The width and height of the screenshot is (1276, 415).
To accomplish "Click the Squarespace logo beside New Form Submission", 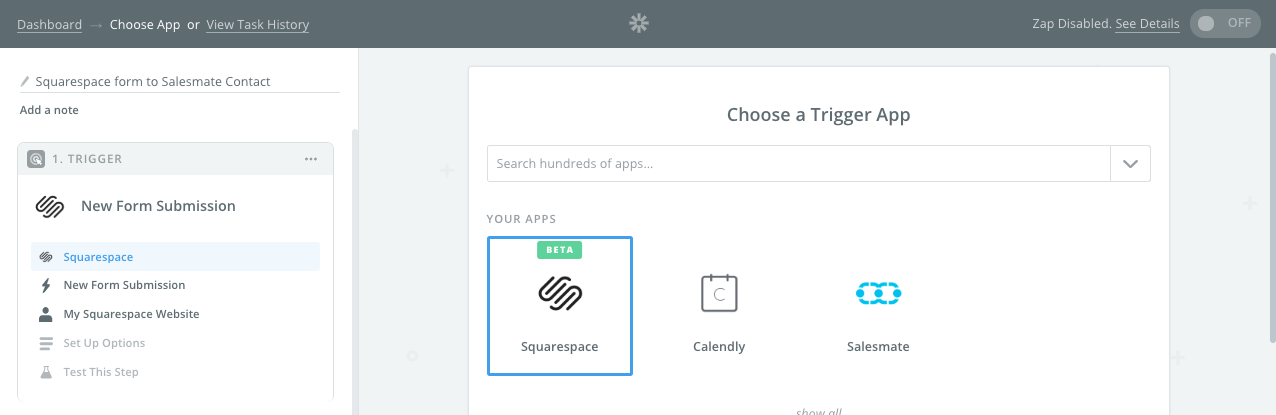I will (50, 206).
